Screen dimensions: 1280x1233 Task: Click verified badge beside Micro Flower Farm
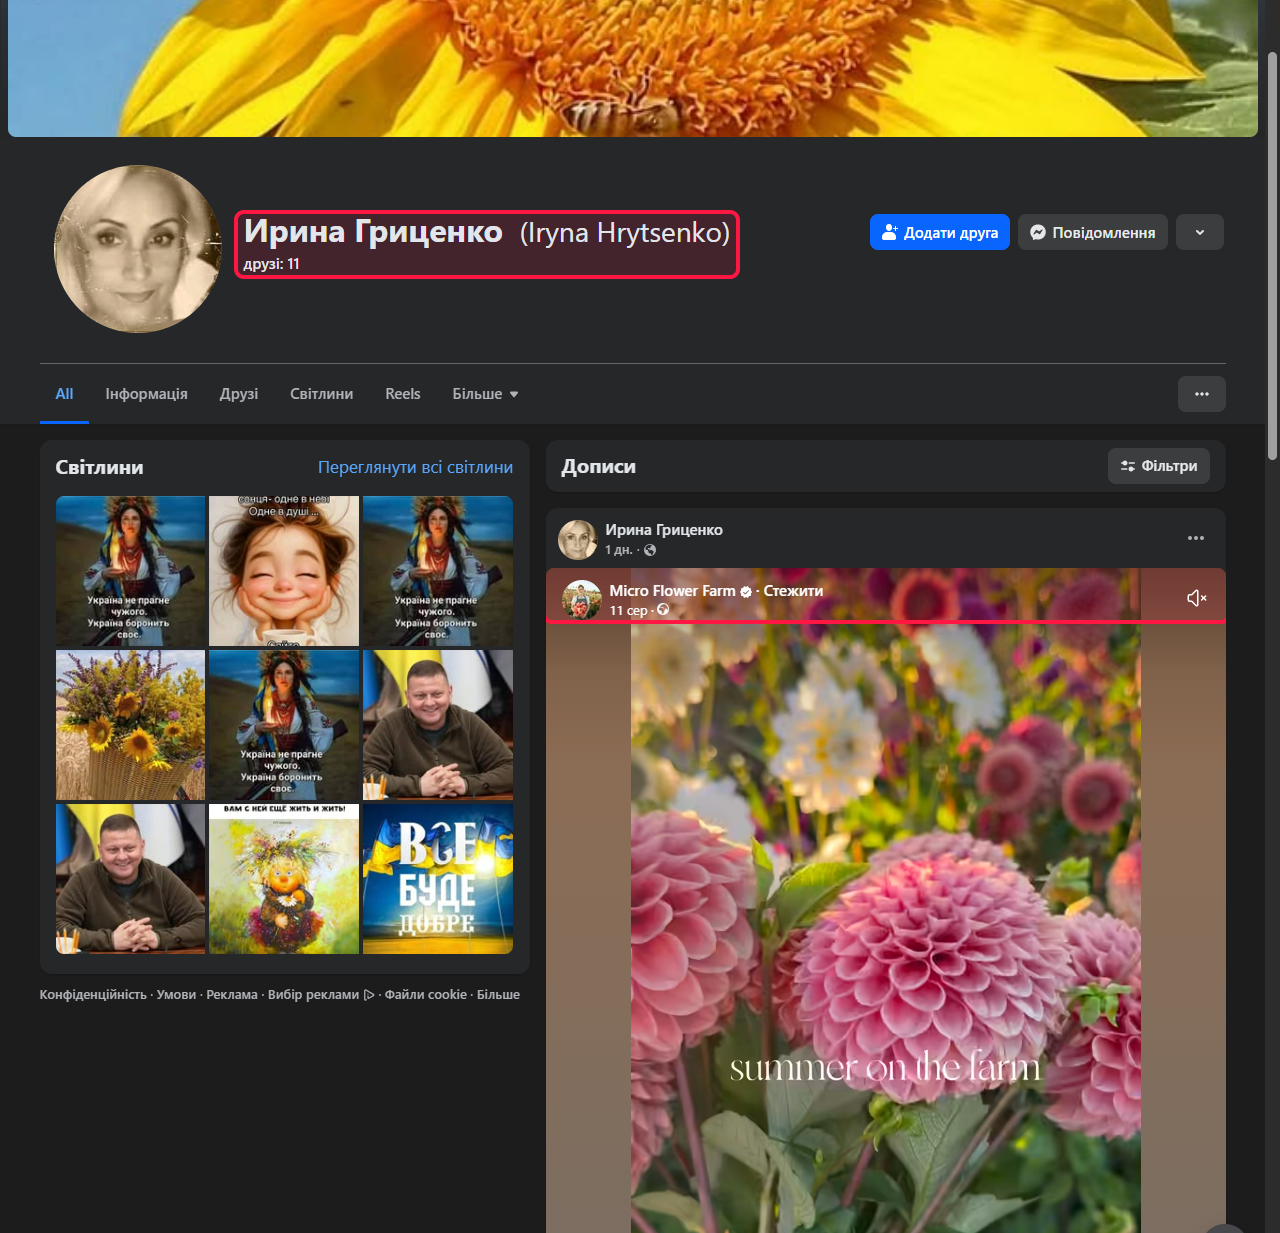click(x=746, y=592)
